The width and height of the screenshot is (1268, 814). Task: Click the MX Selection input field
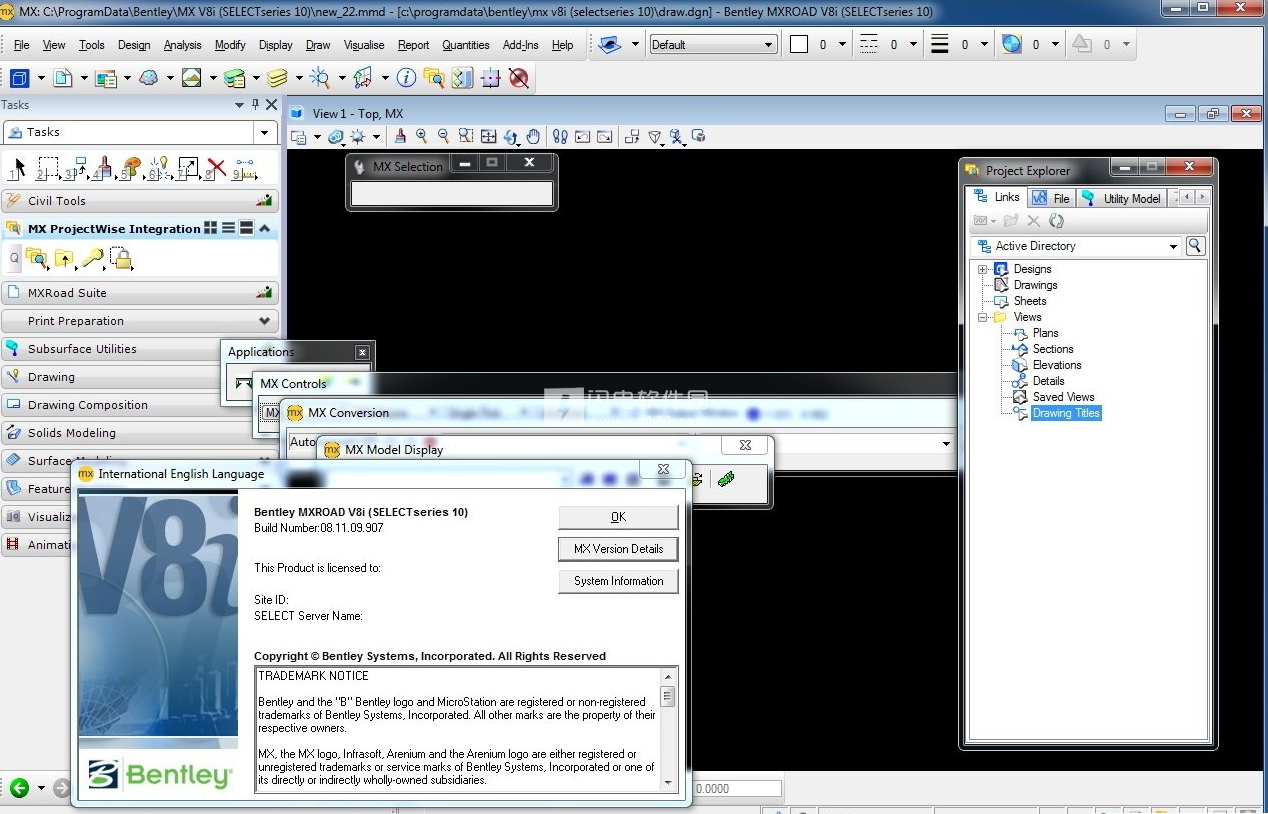click(451, 193)
